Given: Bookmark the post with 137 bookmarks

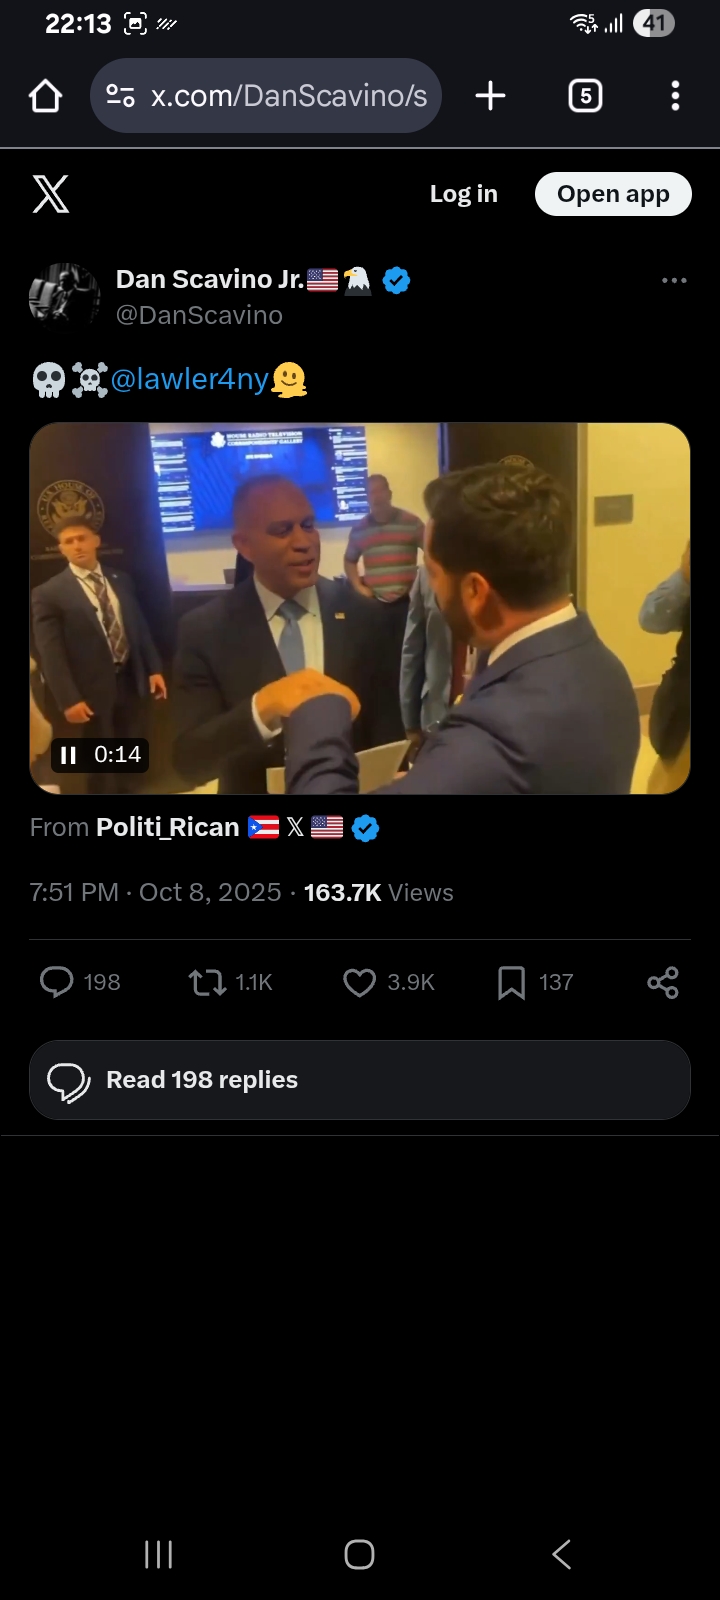Looking at the screenshot, I should tap(511, 982).
